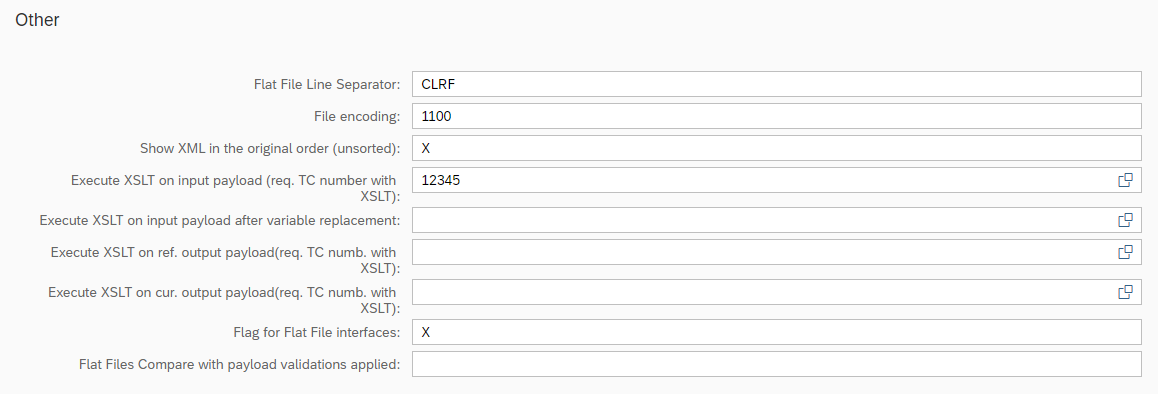This screenshot has width=1158, height=394.
Task: Click the Other section heading
Action: coord(37,20)
